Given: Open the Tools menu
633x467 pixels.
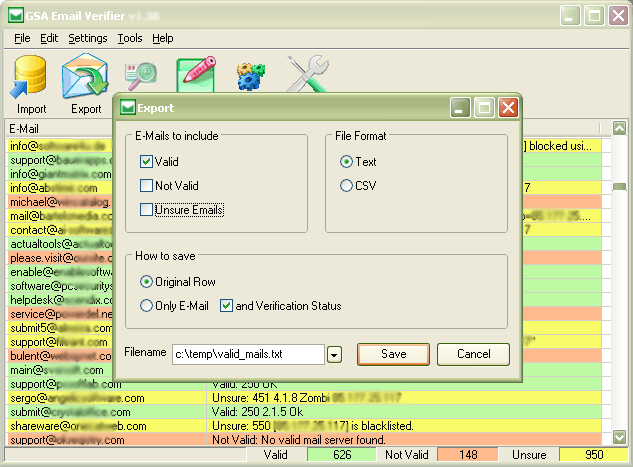Looking at the screenshot, I should click(129, 38).
